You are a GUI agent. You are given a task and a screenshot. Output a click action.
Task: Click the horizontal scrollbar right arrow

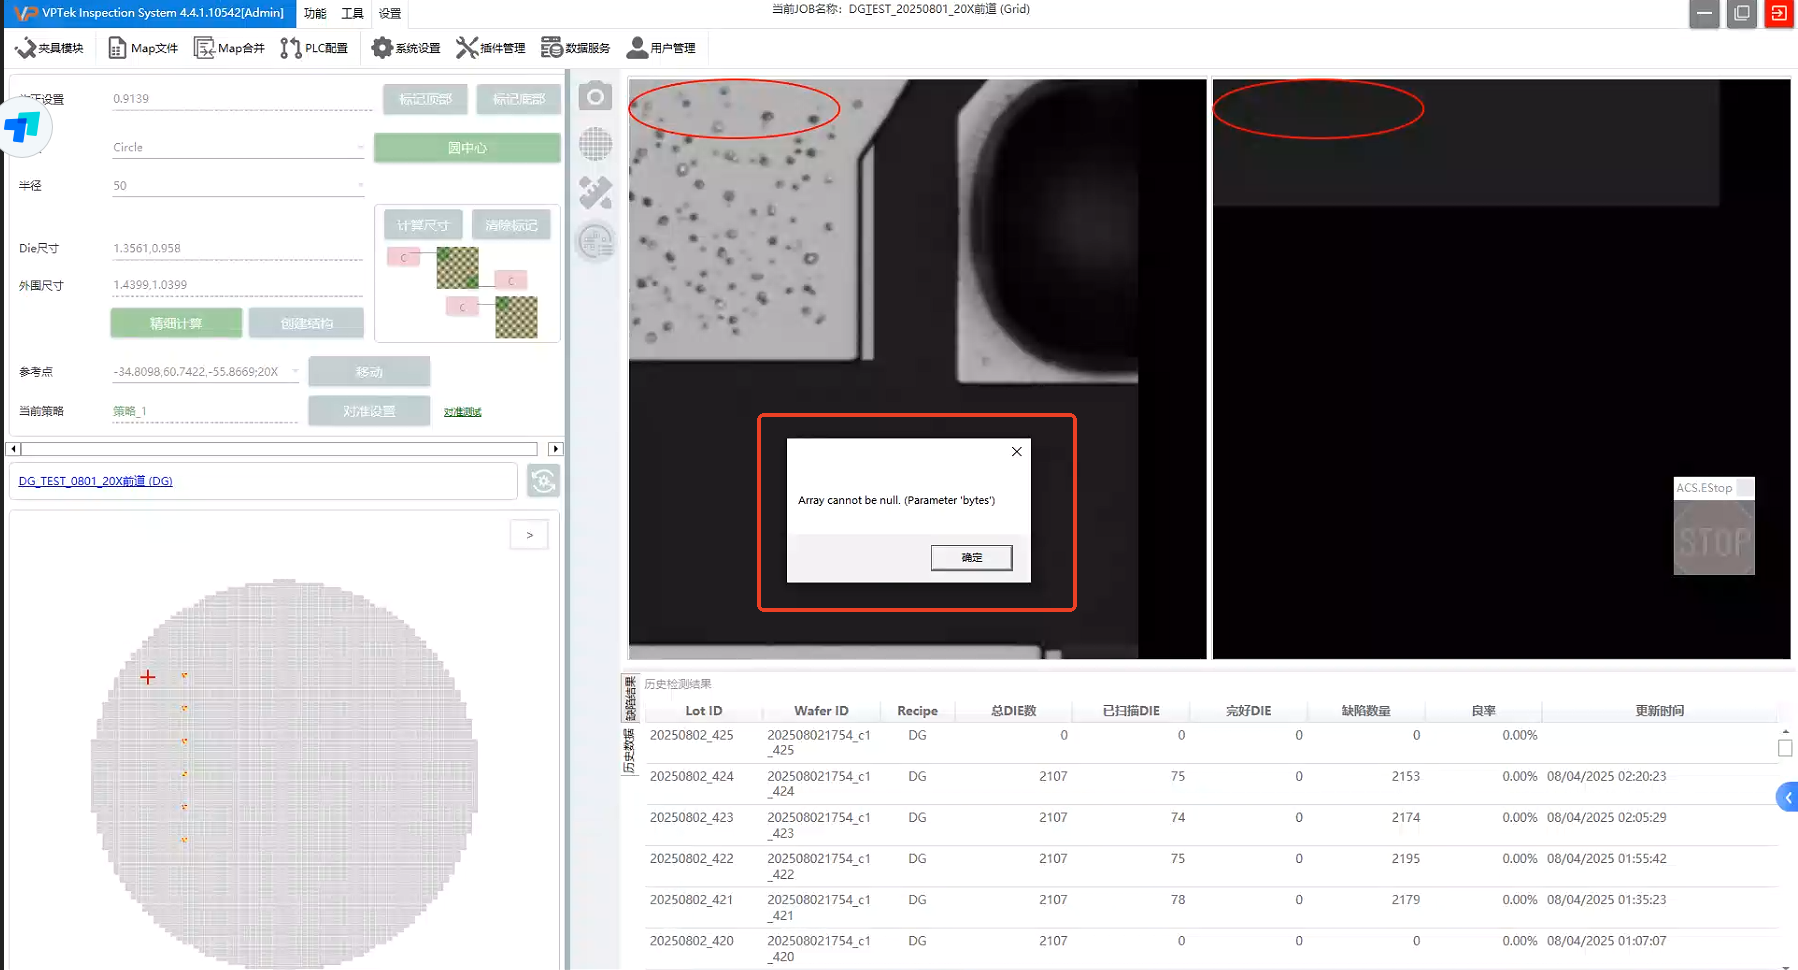pyautogui.click(x=556, y=449)
